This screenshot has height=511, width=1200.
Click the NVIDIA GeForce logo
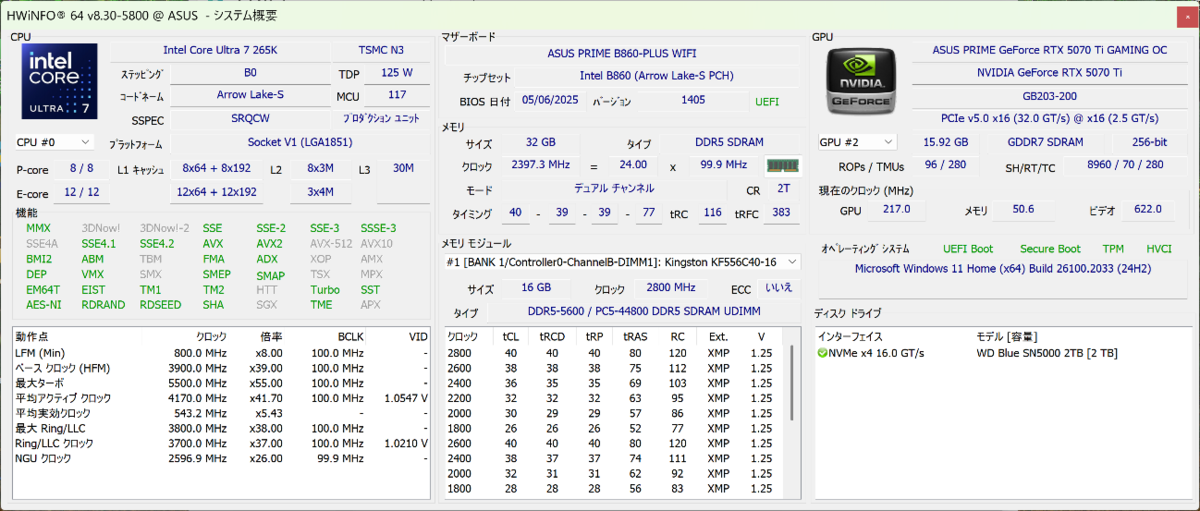pos(861,81)
